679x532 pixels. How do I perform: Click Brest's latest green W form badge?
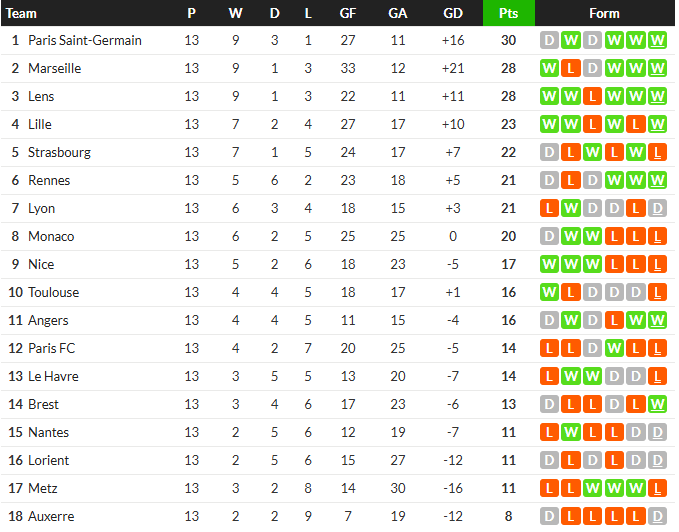point(657,404)
